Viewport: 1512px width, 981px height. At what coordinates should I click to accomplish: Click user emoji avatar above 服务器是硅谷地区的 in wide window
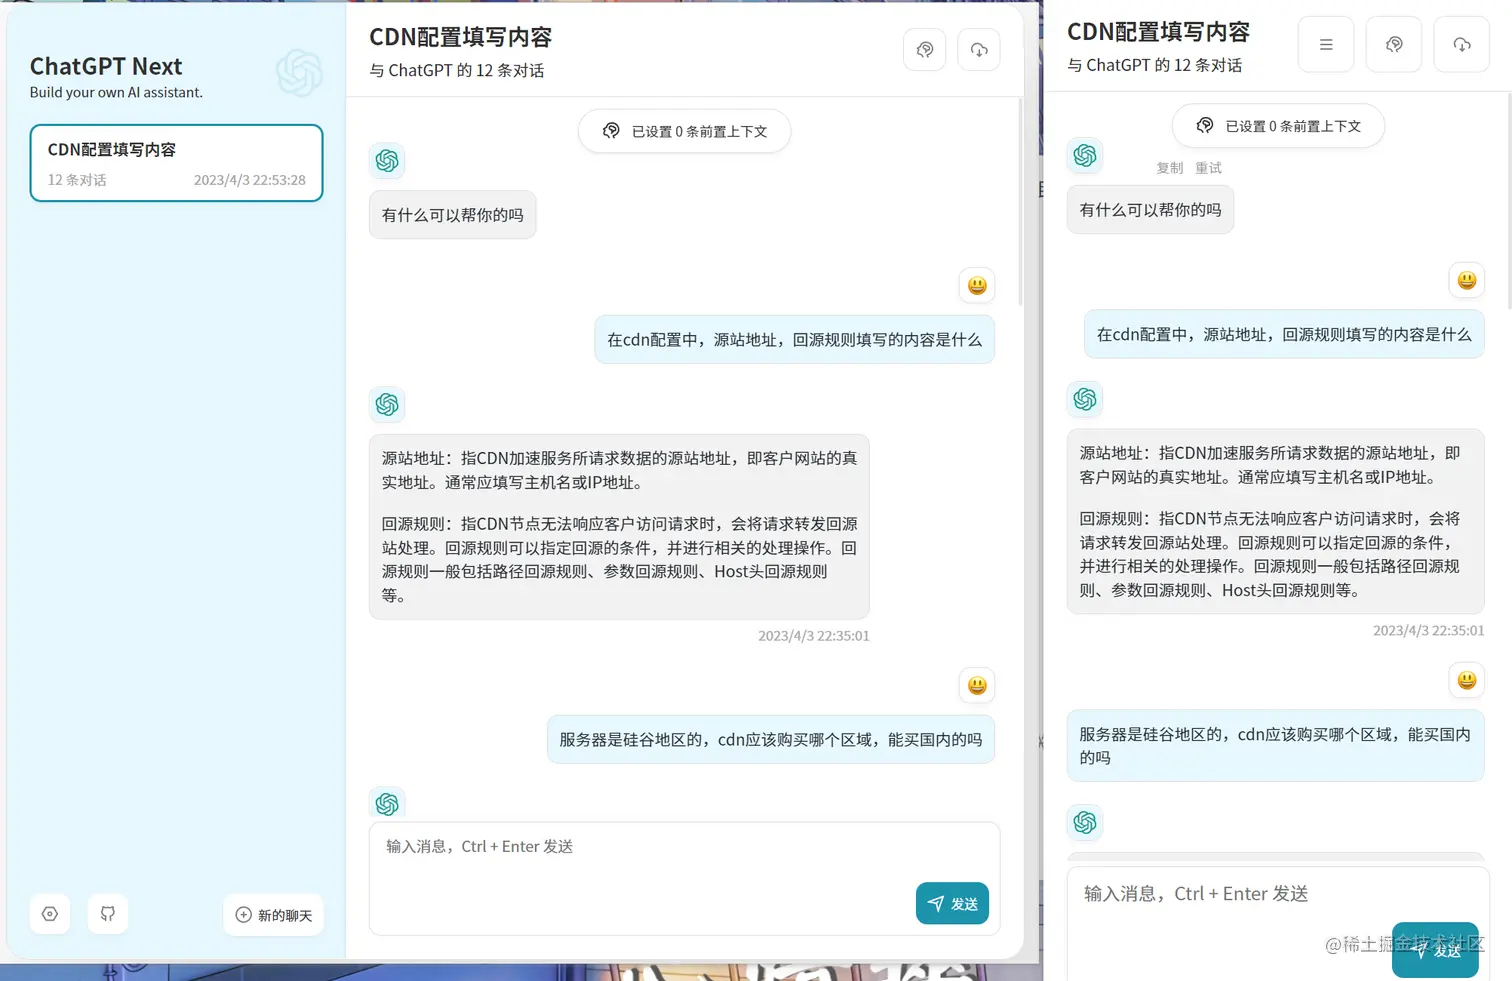click(977, 685)
